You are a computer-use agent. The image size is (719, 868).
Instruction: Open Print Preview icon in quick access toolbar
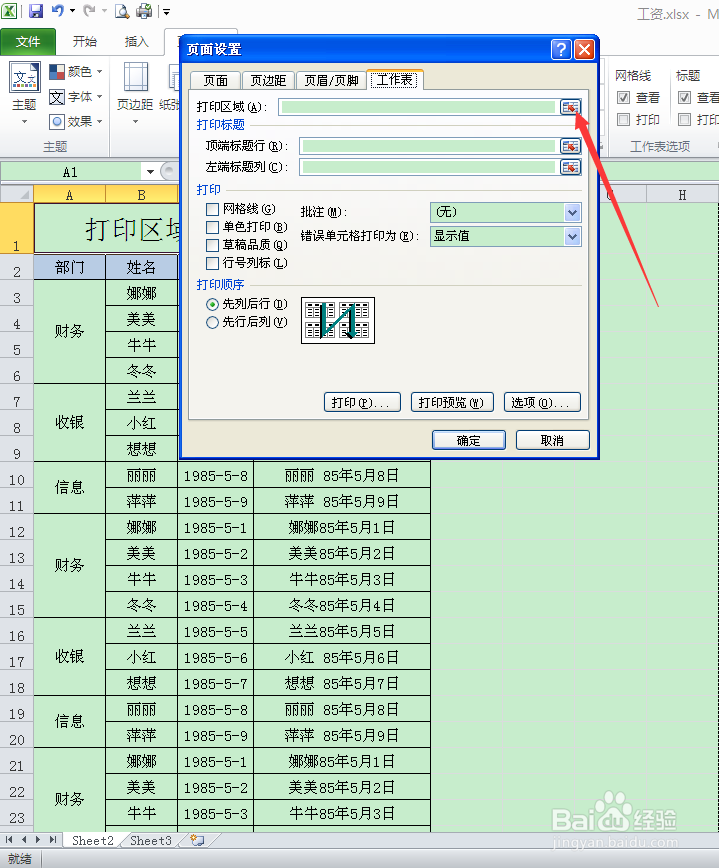point(122,11)
